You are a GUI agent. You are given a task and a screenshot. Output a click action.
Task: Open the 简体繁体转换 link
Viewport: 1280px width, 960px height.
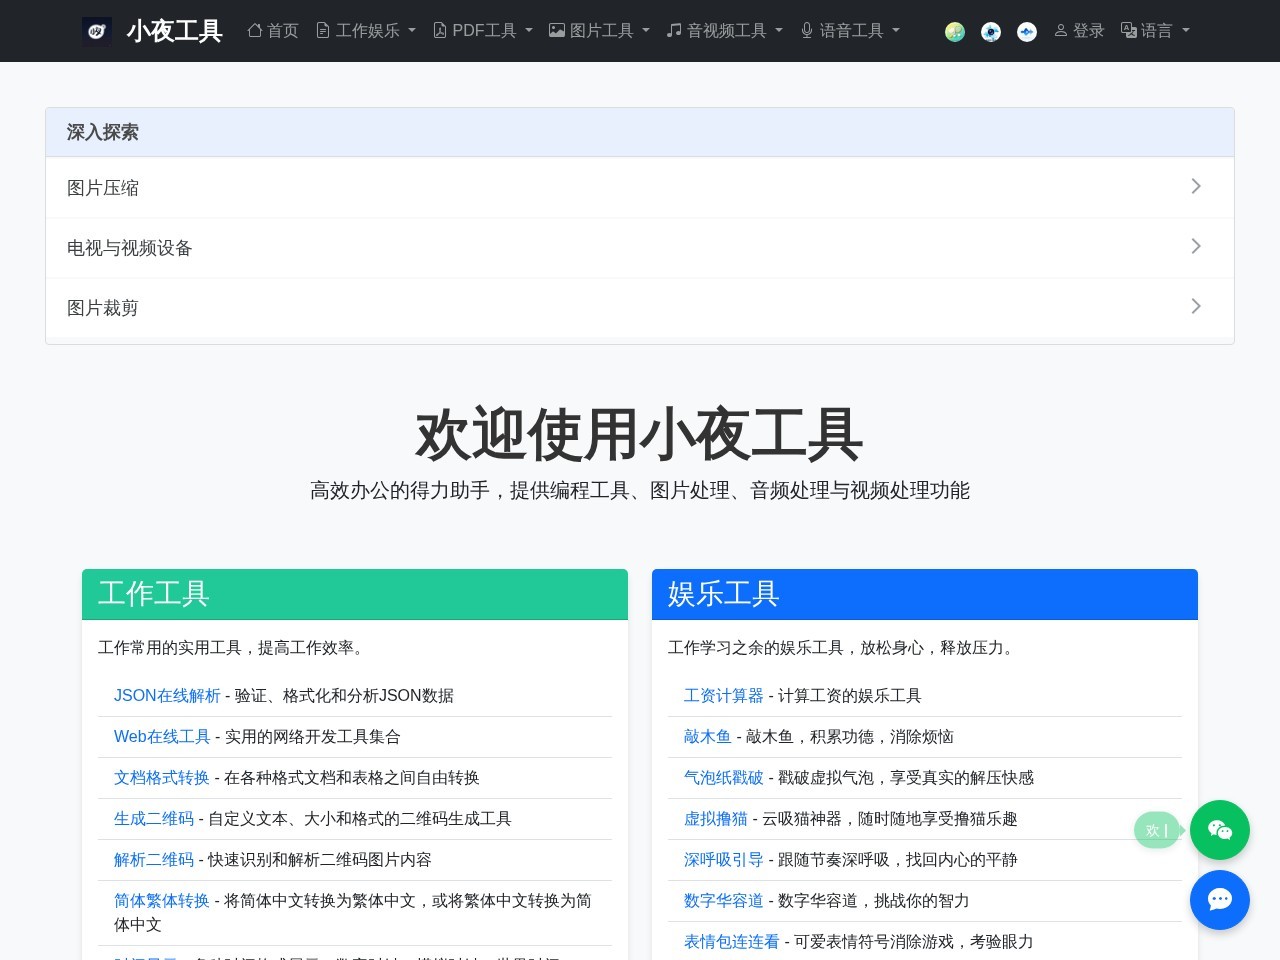pos(162,901)
